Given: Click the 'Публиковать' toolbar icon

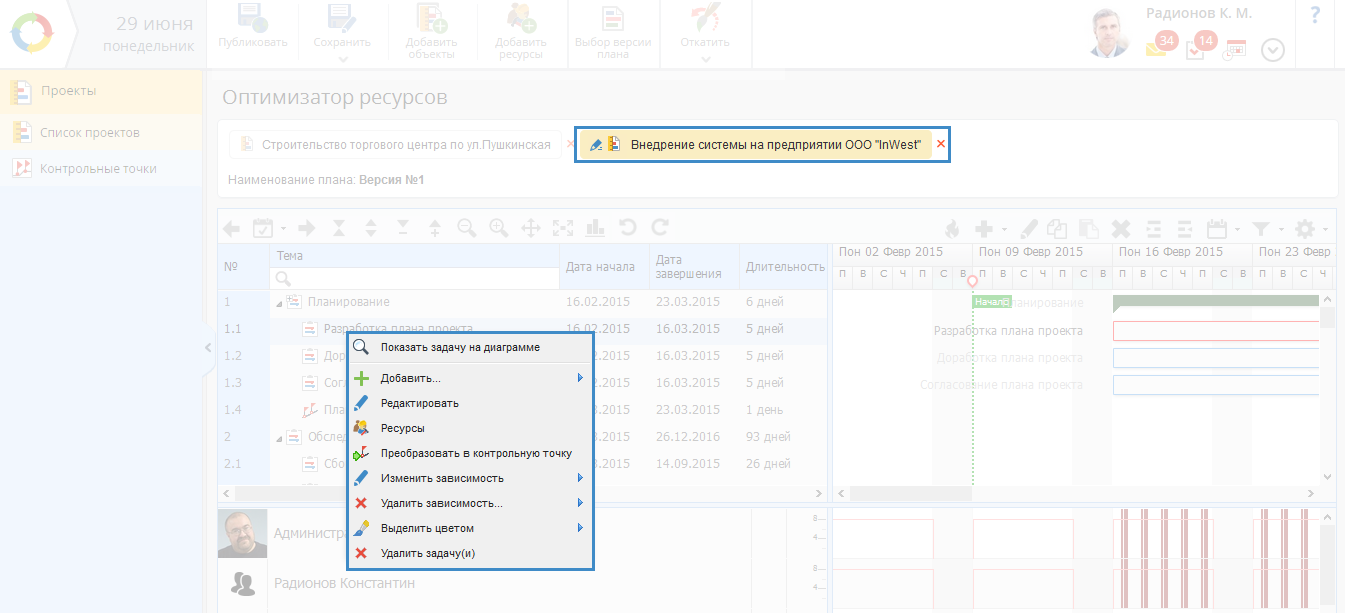Looking at the screenshot, I should point(252,27).
